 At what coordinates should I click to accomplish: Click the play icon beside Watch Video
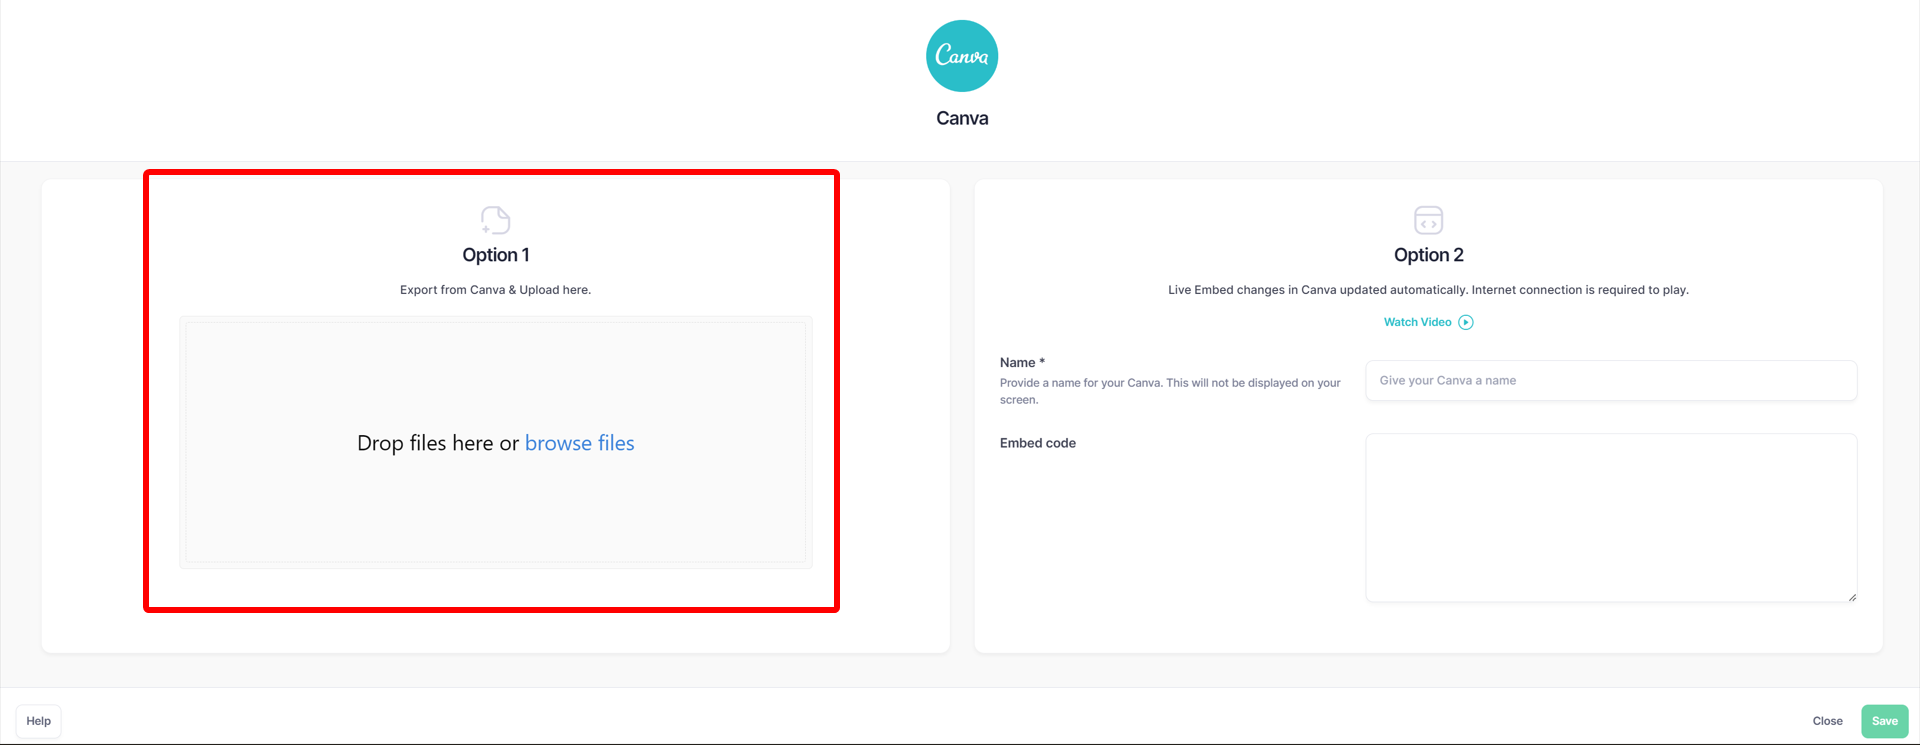coord(1466,322)
